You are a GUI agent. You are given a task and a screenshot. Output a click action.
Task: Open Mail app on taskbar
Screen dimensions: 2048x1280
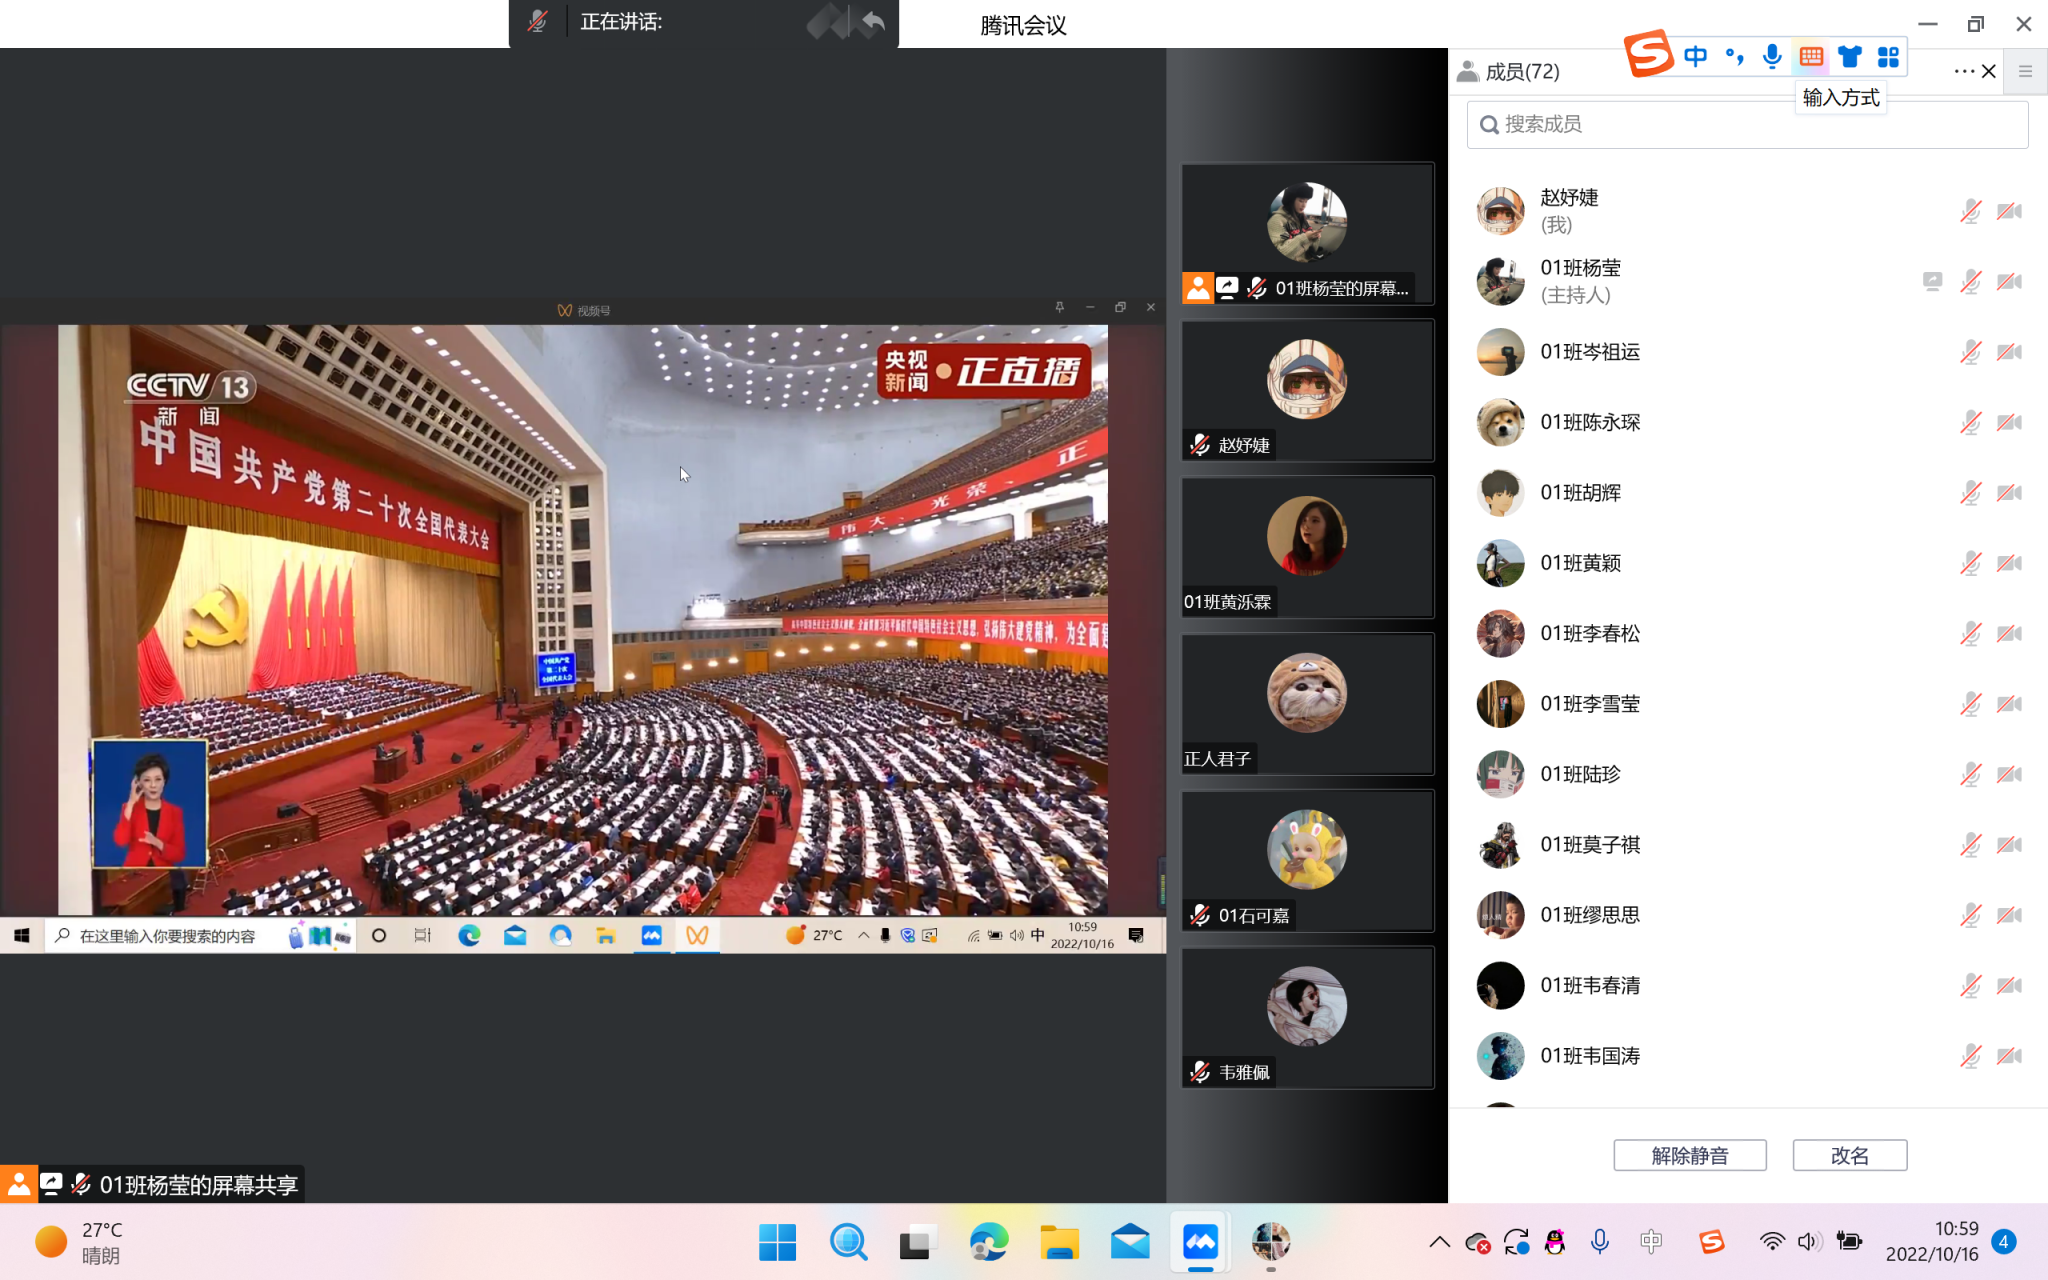pyautogui.click(x=1130, y=1242)
